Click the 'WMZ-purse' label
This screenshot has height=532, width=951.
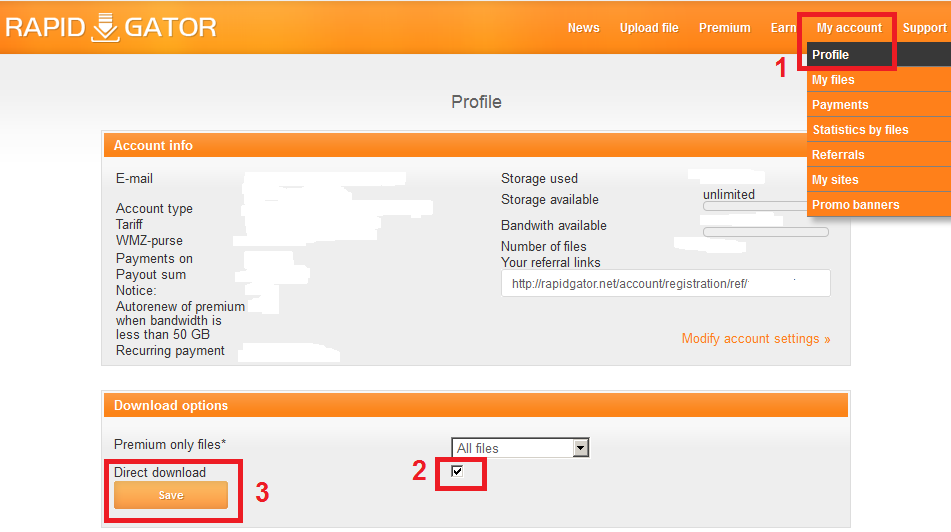pyautogui.click(x=149, y=241)
